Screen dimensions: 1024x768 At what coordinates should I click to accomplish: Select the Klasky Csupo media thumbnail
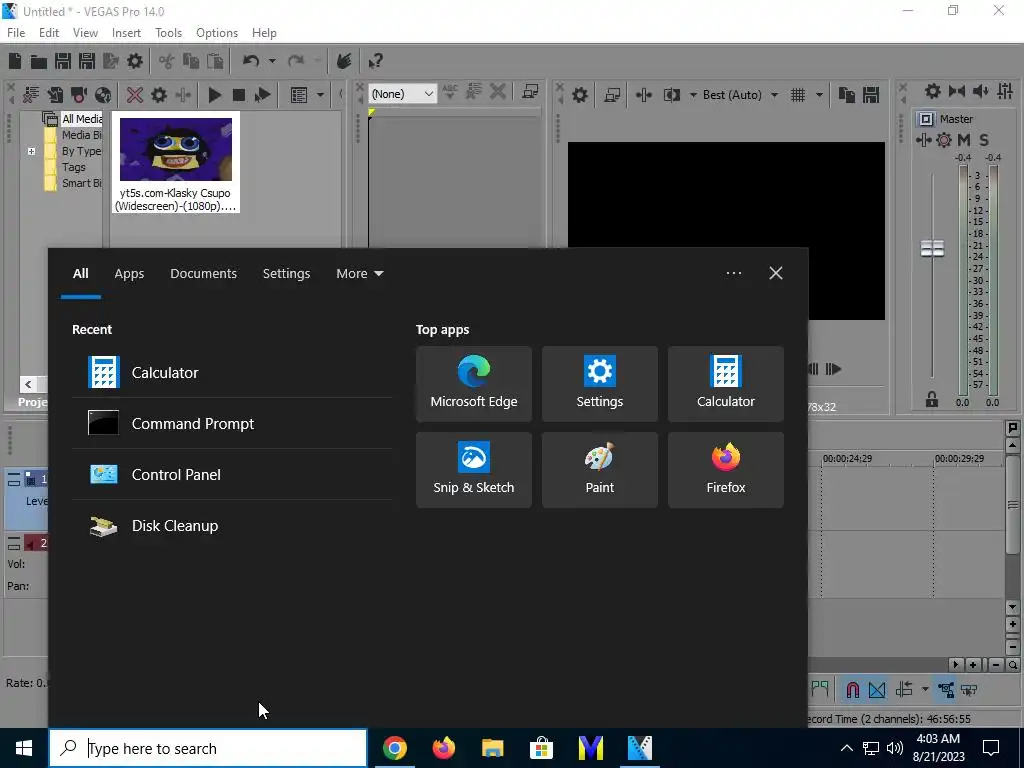pos(176,162)
